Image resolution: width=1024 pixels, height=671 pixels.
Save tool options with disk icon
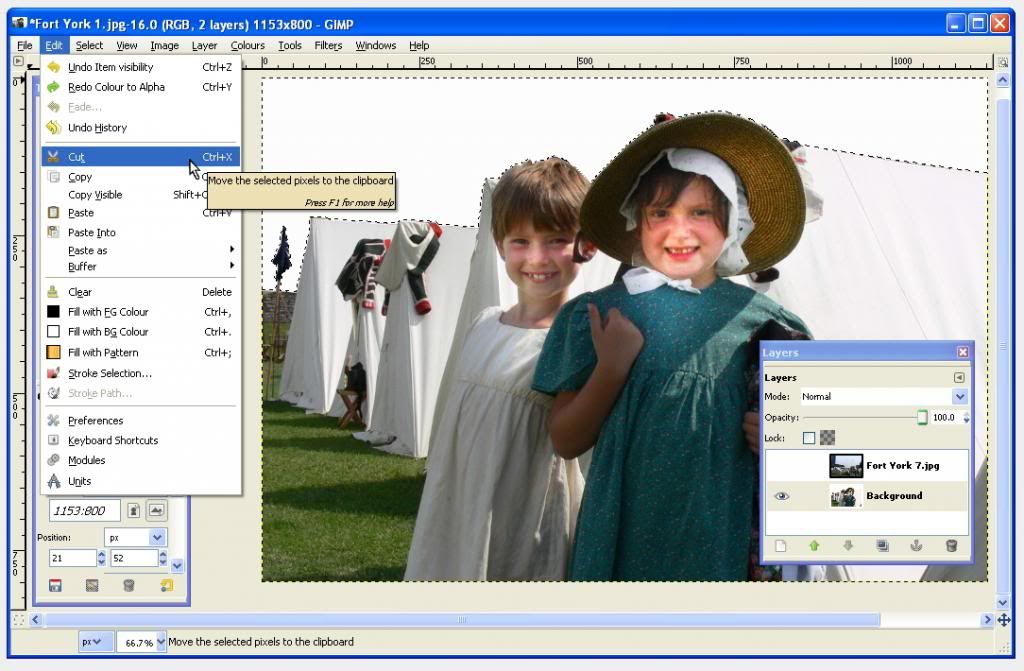[56, 585]
